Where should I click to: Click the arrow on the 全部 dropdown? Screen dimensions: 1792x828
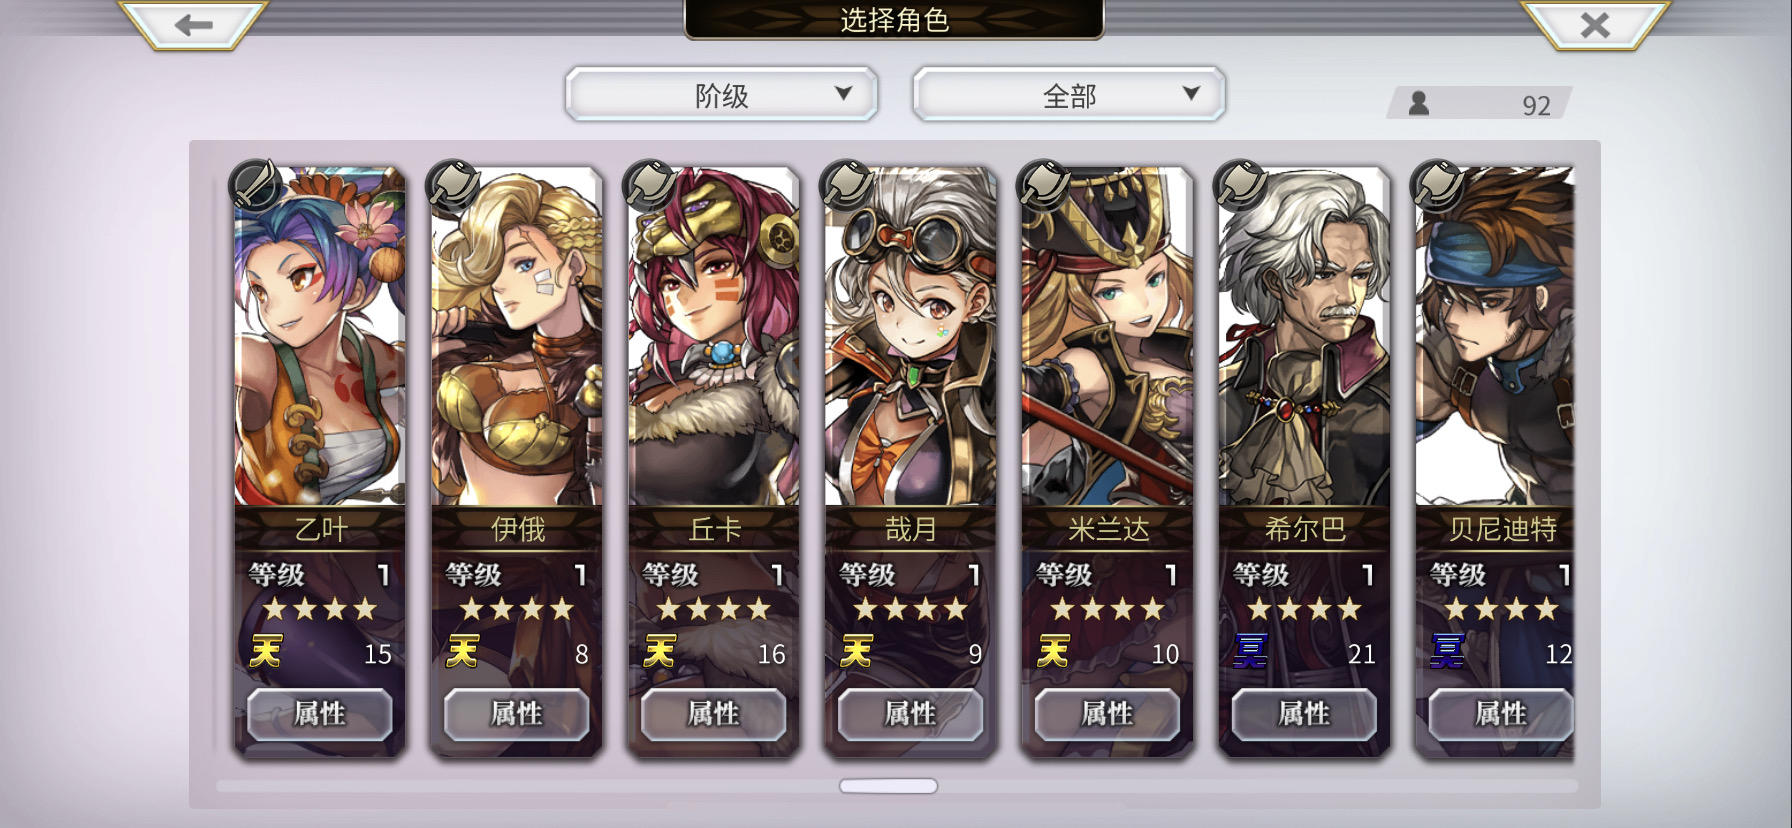pos(1191,93)
